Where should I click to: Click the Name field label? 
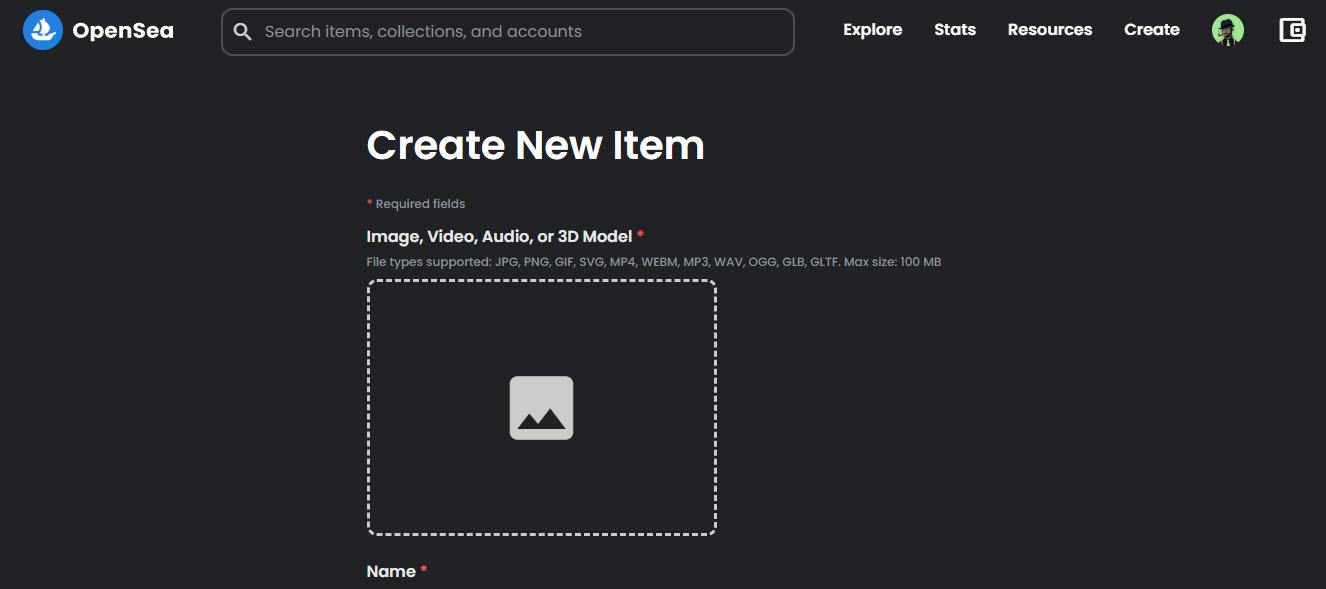click(x=391, y=572)
